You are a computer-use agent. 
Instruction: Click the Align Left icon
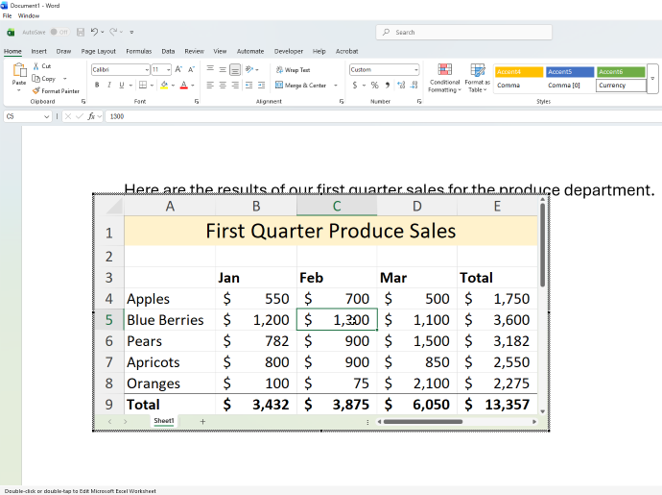click(x=210, y=85)
